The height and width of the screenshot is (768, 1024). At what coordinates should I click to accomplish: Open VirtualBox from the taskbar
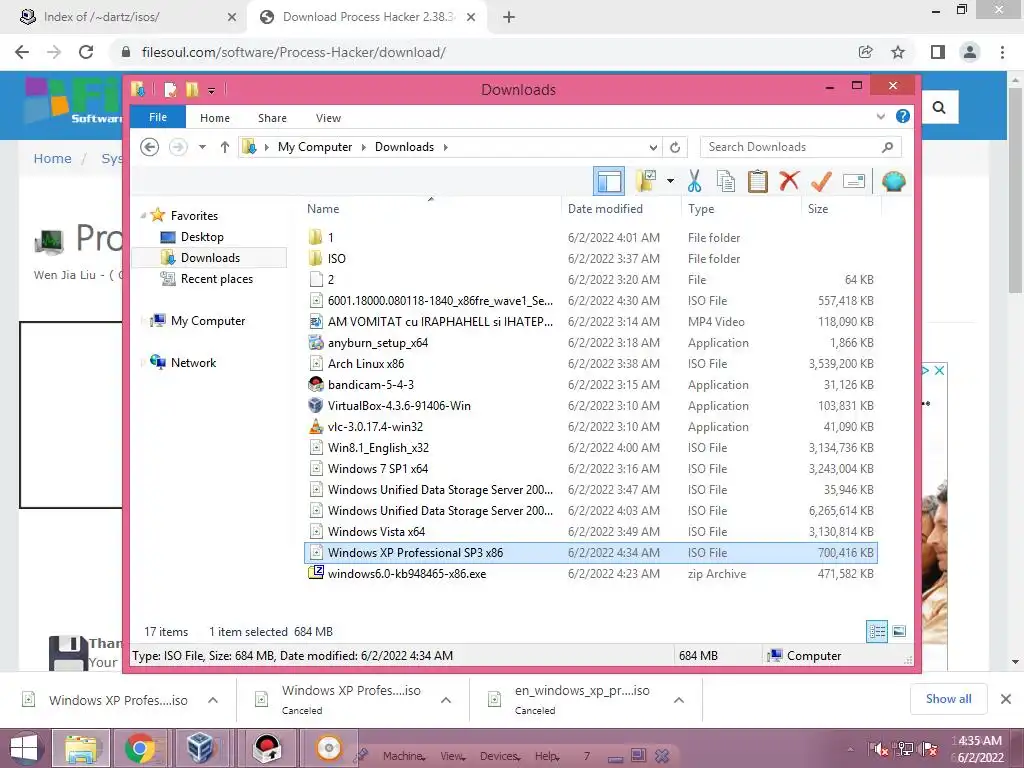(200, 748)
